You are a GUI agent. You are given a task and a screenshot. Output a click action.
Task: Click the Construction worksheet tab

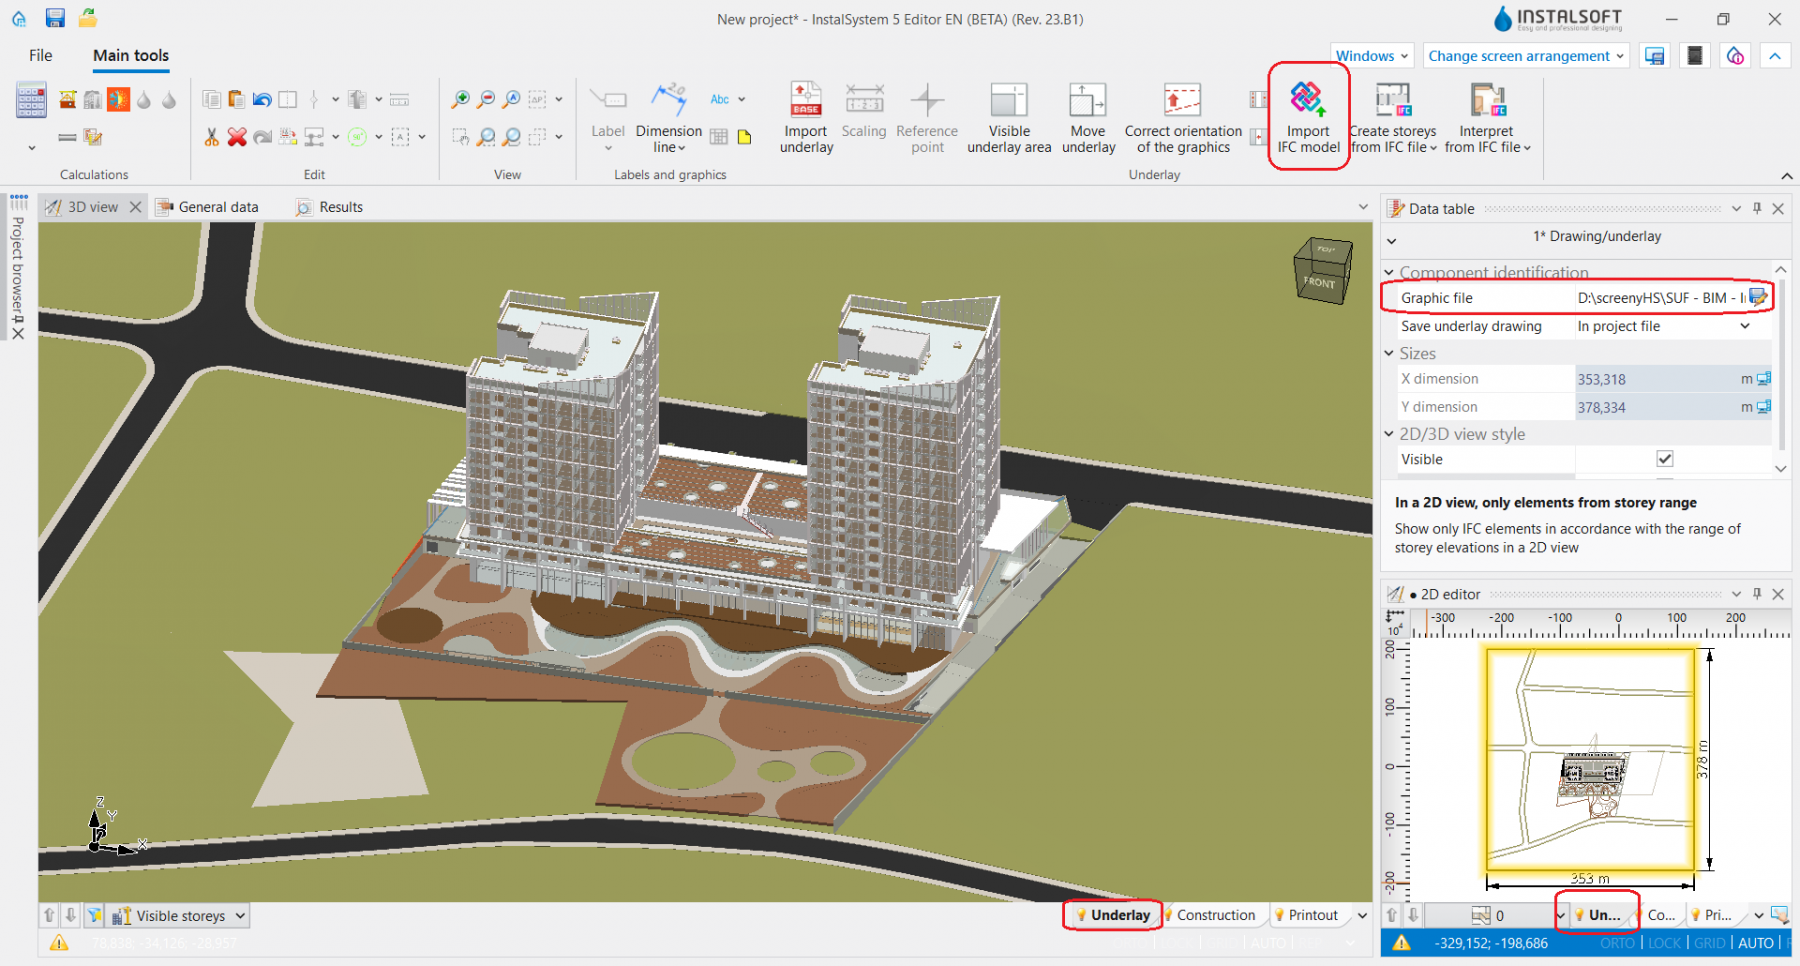1213,914
